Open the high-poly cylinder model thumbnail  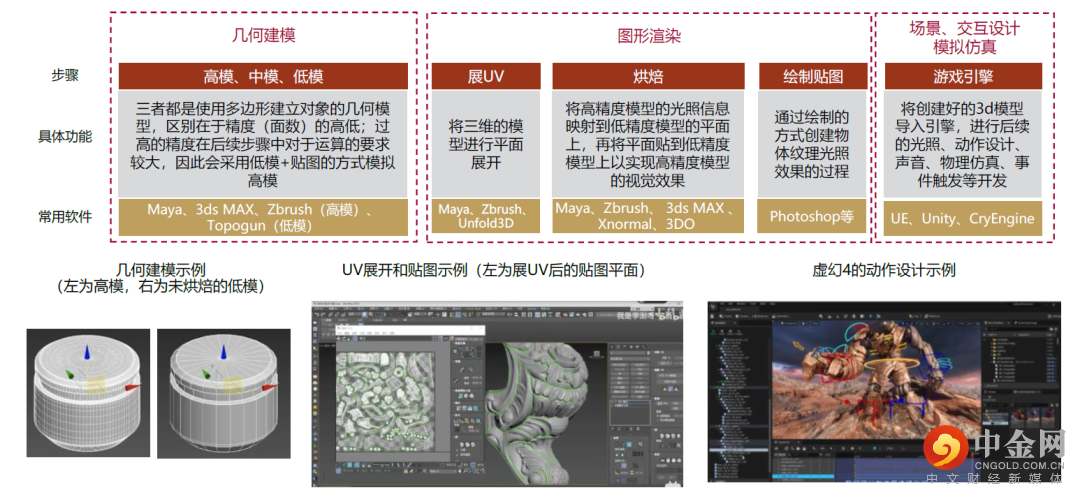pos(88,392)
